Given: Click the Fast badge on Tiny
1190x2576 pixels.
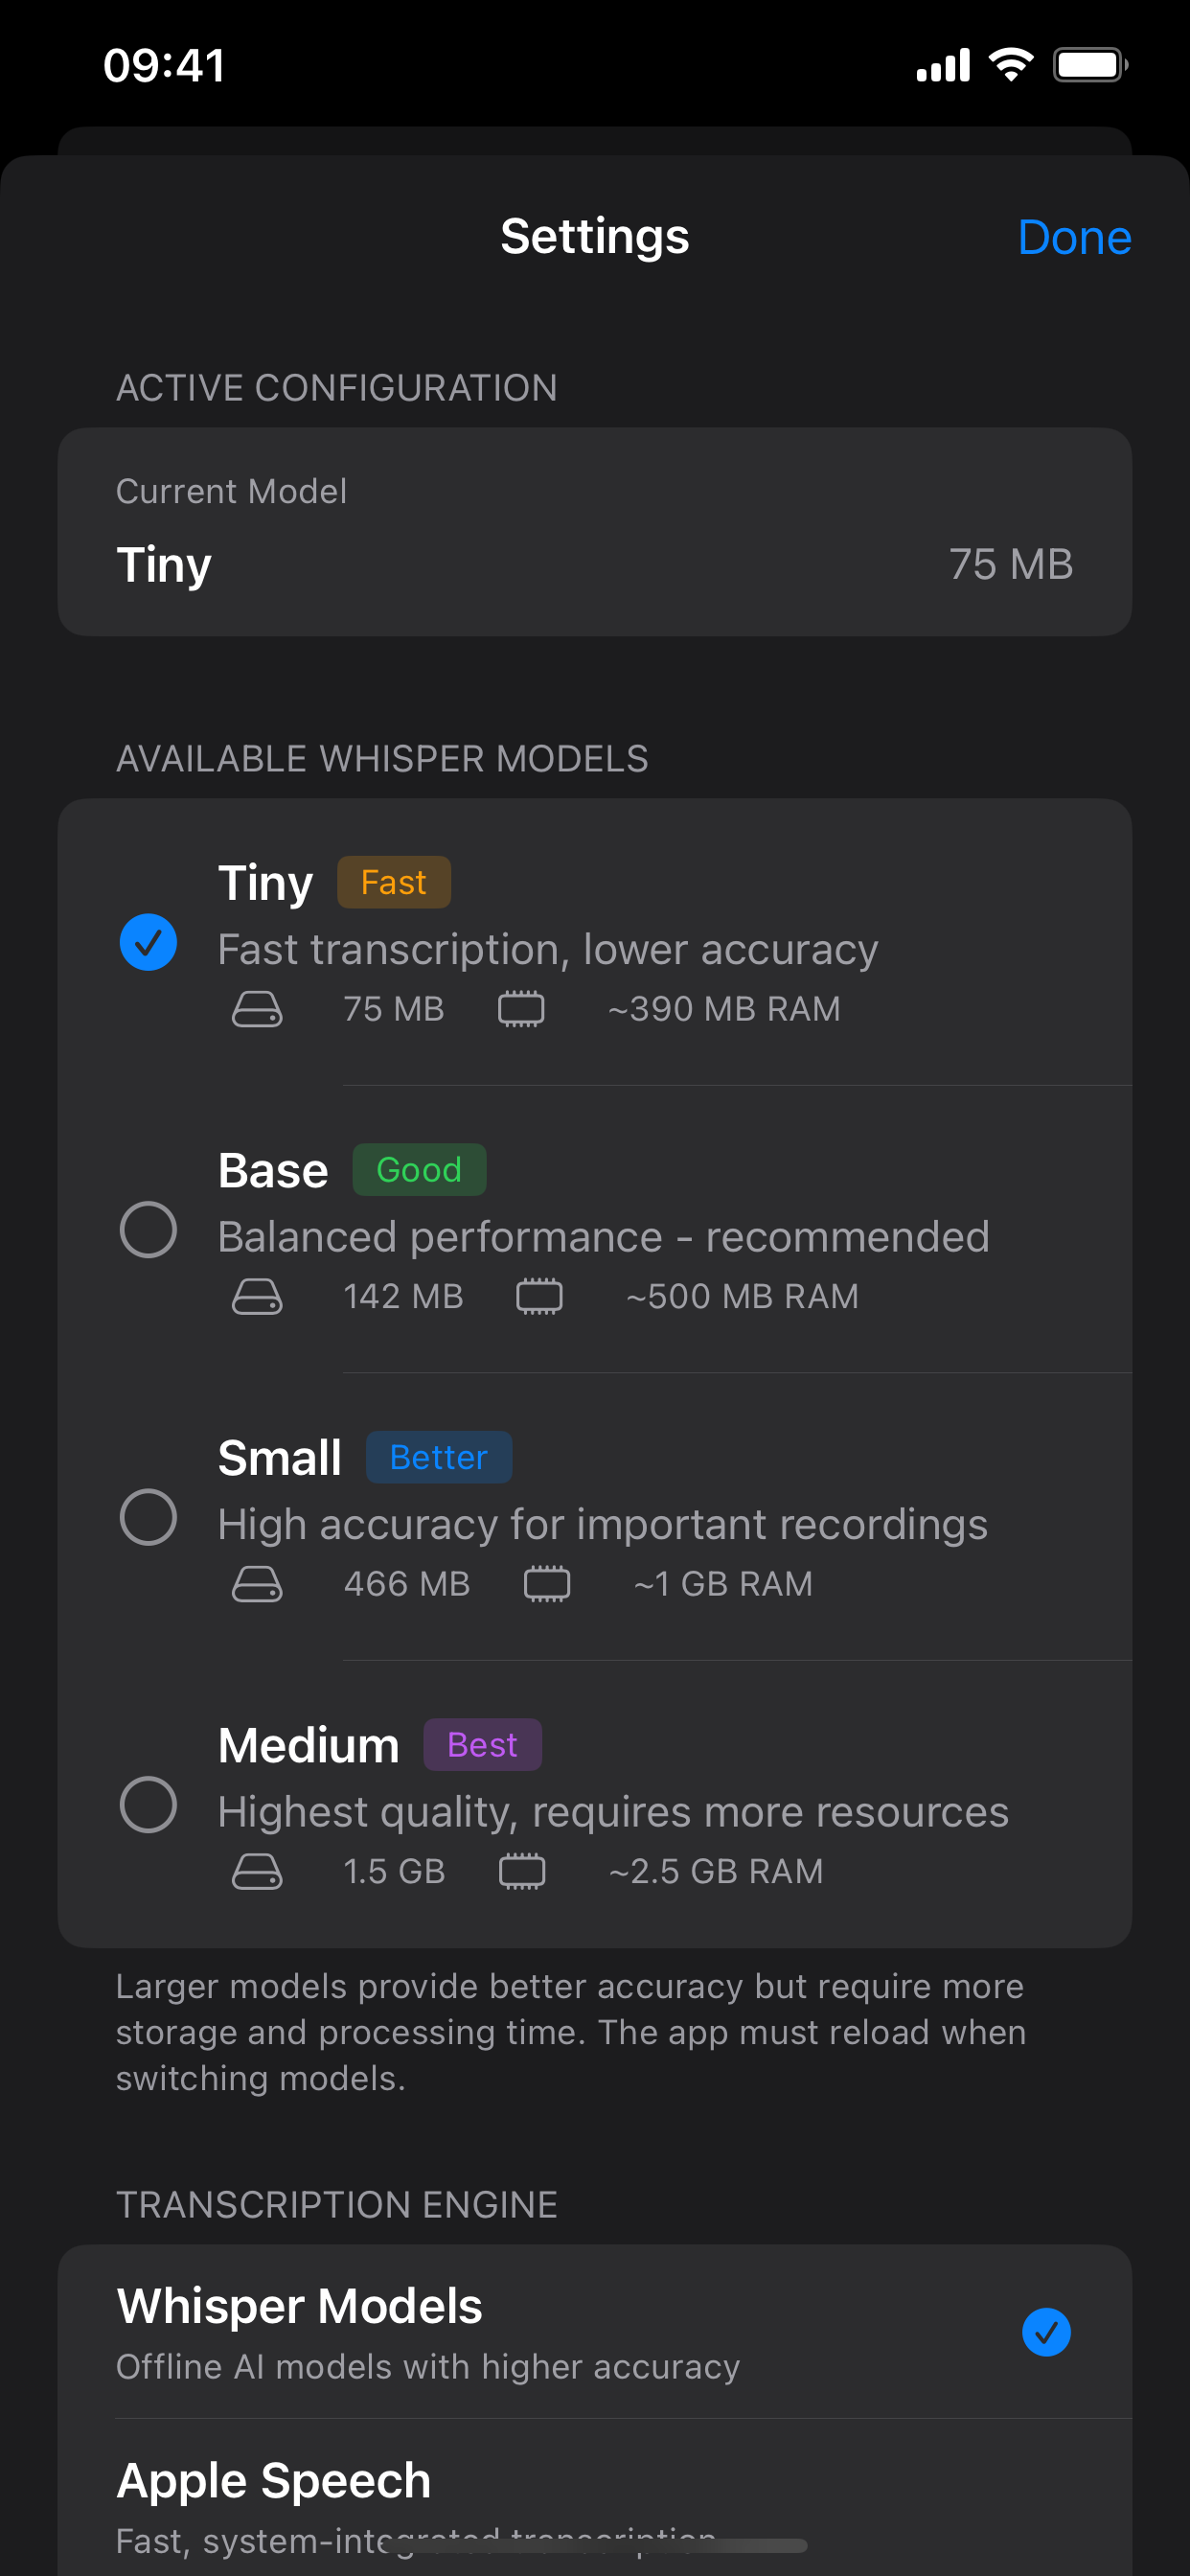Looking at the screenshot, I should (x=393, y=881).
